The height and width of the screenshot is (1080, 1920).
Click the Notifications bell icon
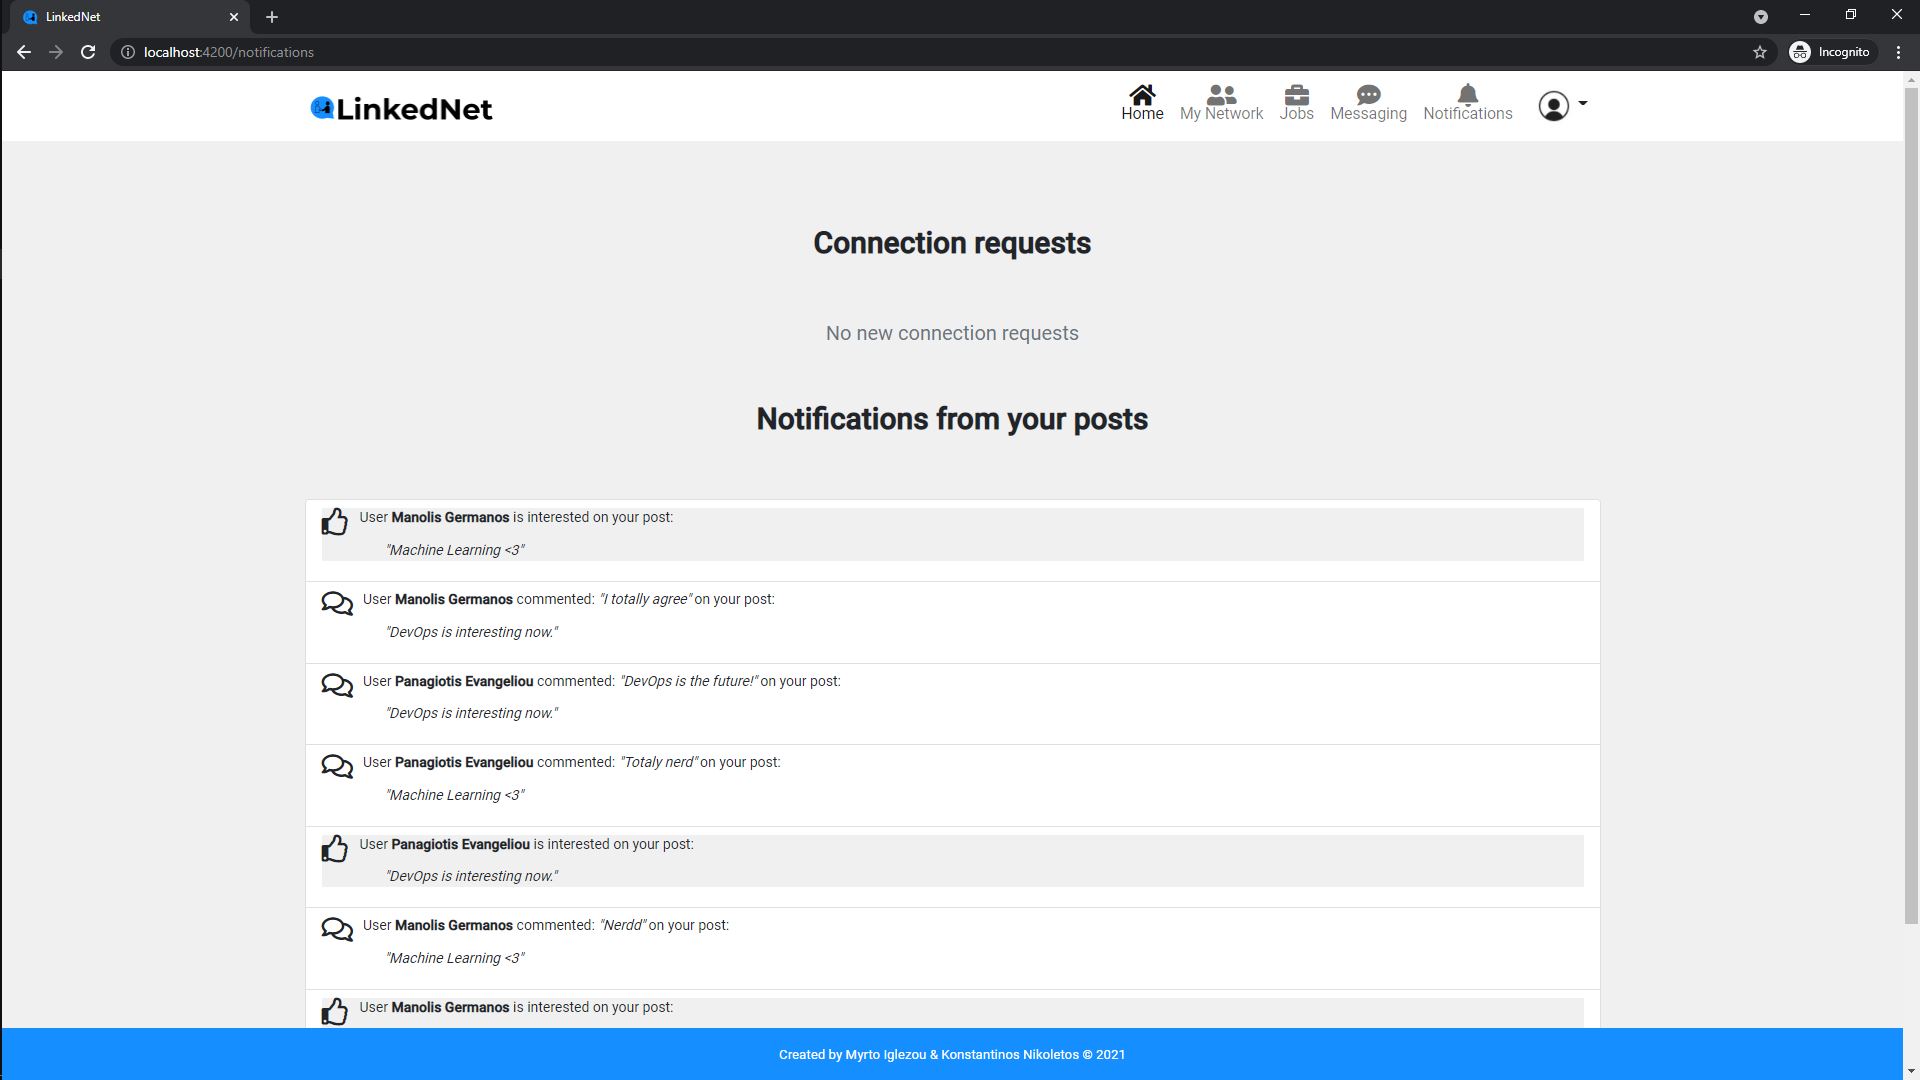[x=1467, y=95]
